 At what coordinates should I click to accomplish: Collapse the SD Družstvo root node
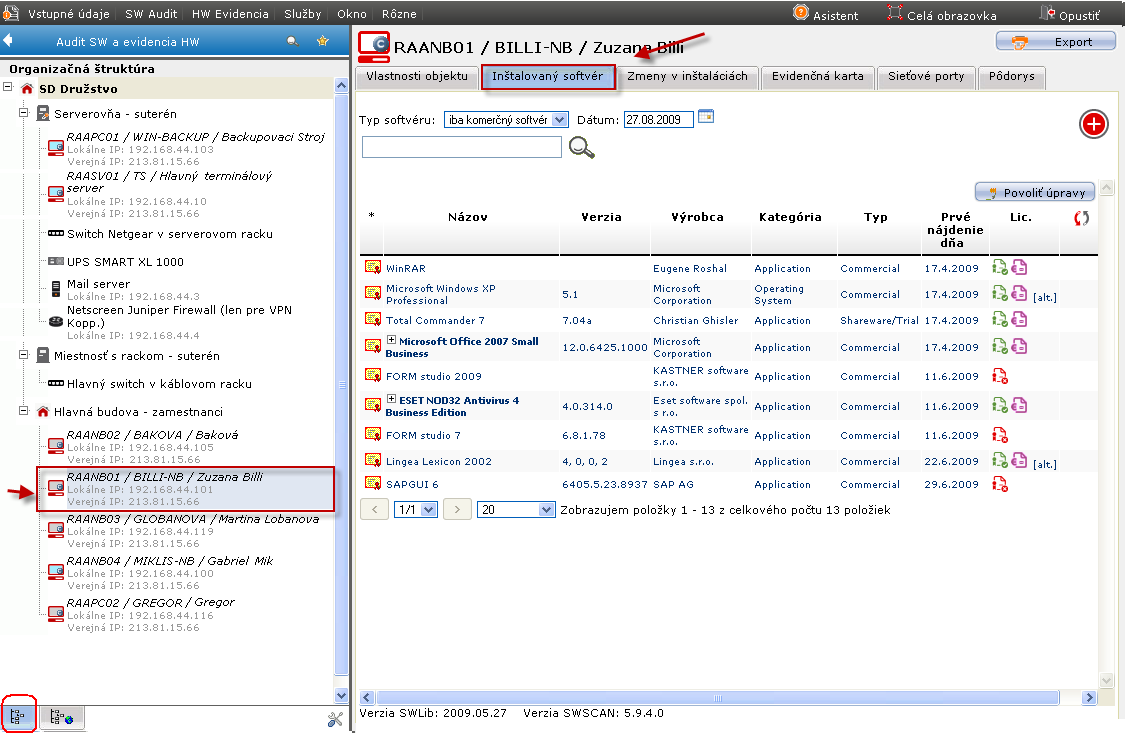point(8,87)
